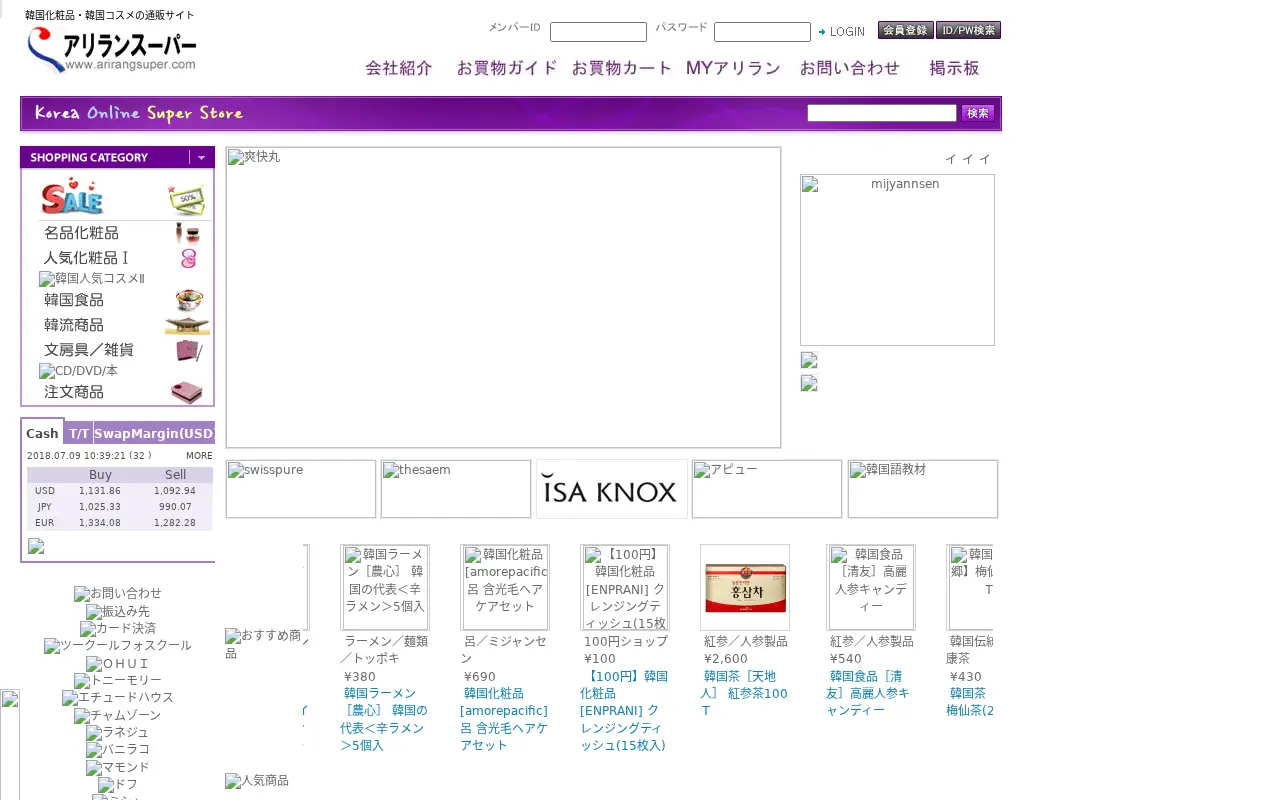1280x800 pixels.
Task: Open the 韓国ラーメン 辛ラーメン product link
Action: pyautogui.click(x=385, y=719)
